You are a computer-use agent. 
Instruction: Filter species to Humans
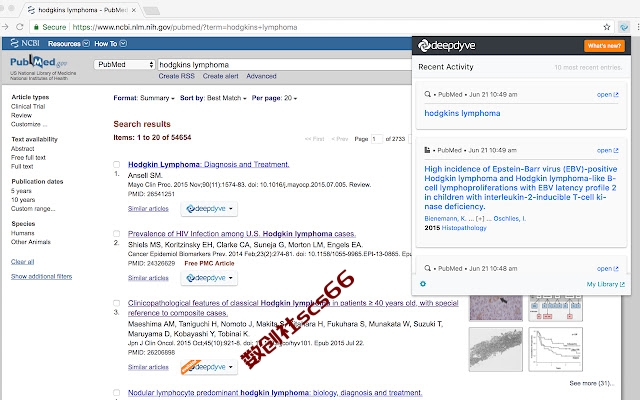click(x=22, y=233)
